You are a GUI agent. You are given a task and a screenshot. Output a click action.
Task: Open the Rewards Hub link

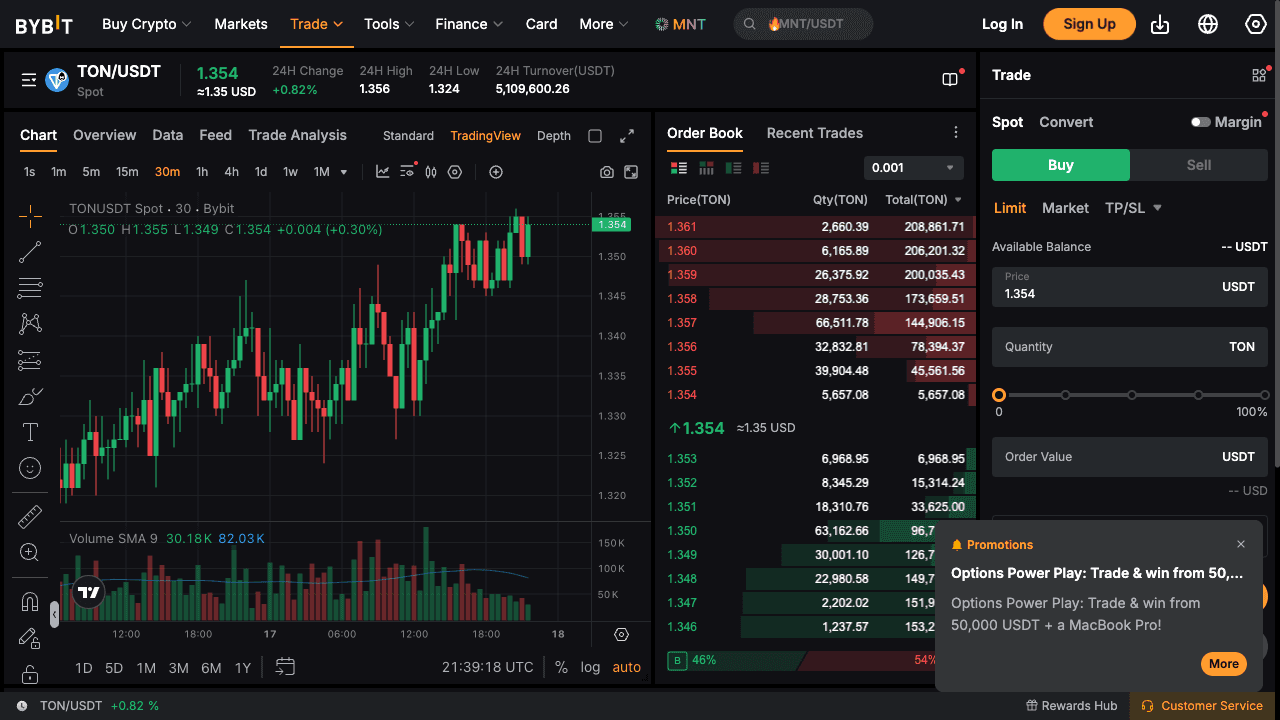(1071, 706)
